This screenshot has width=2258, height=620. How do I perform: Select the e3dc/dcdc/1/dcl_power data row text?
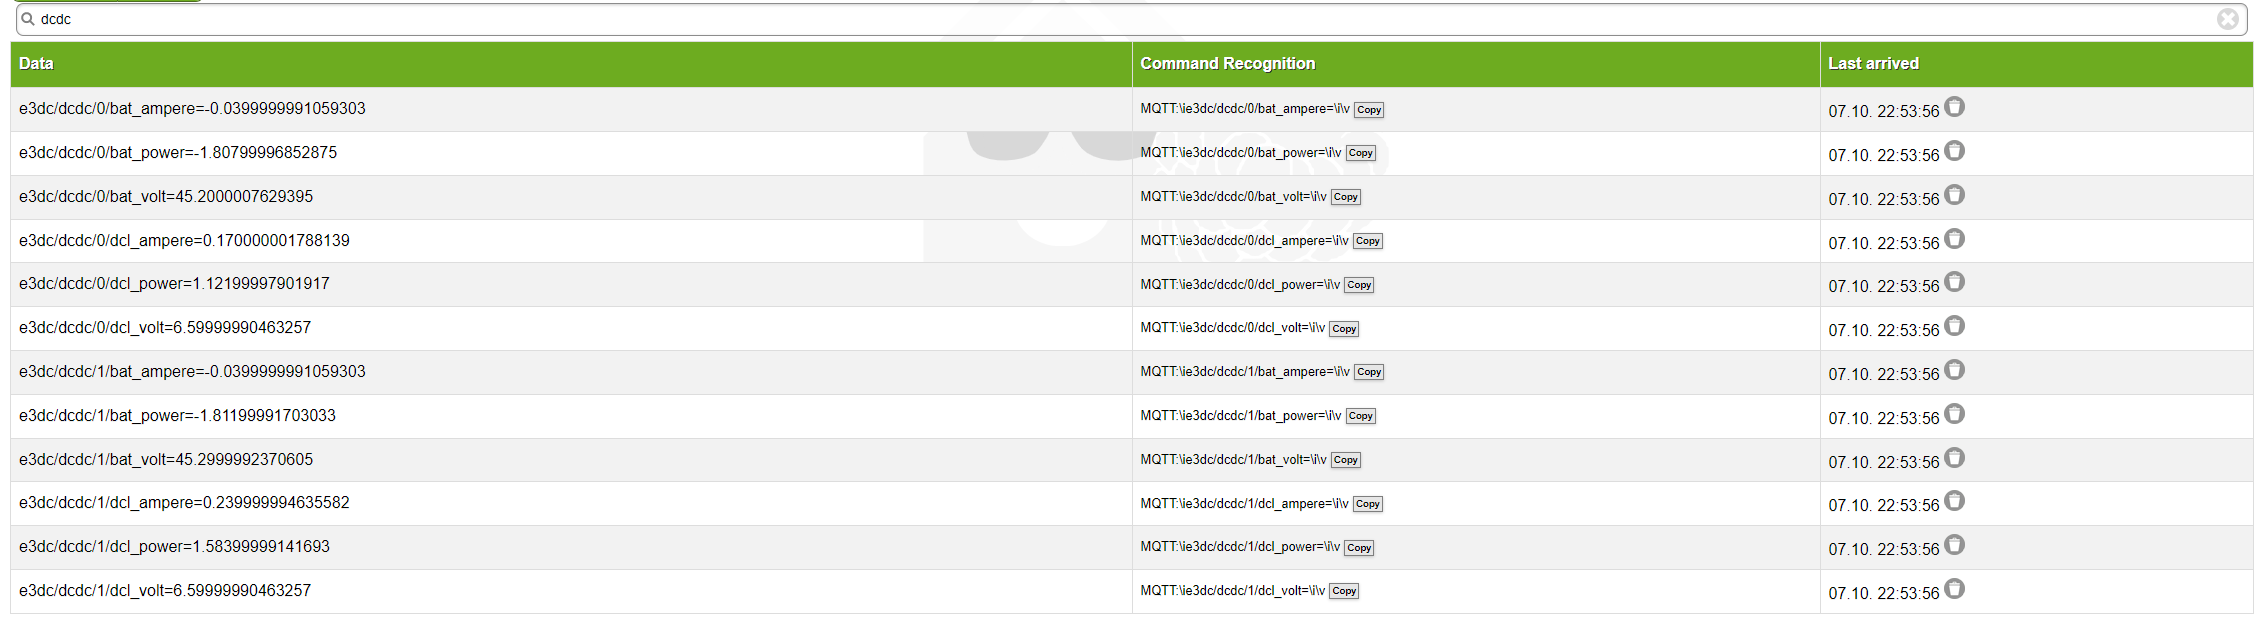tap(174, 547)
